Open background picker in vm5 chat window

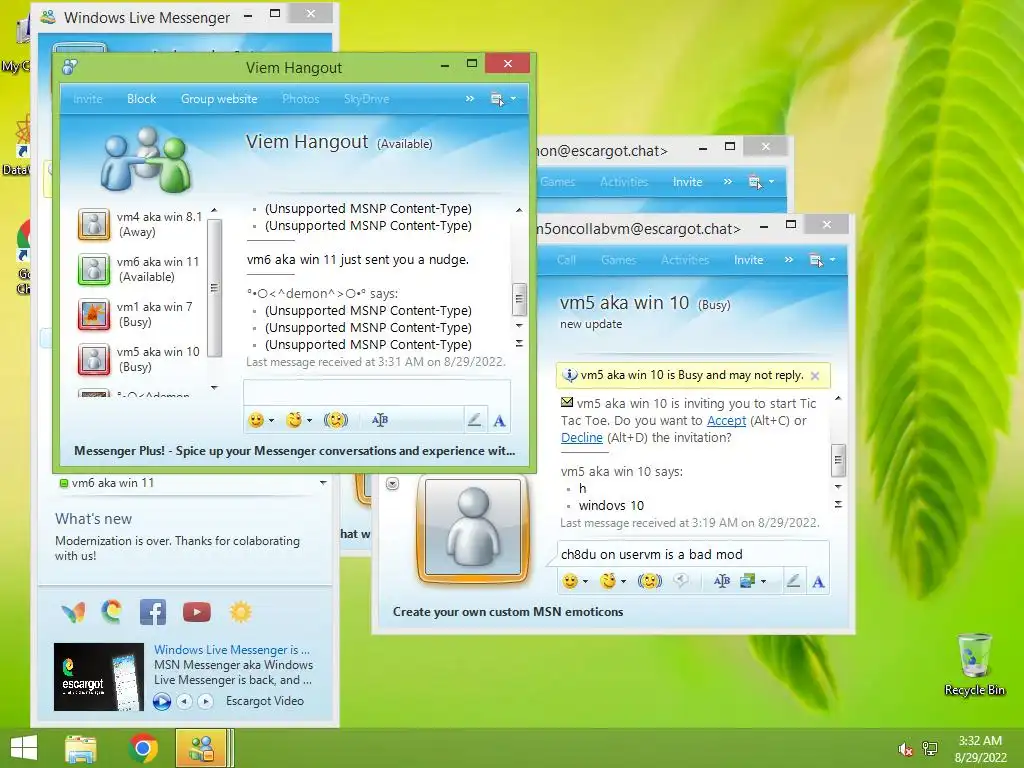tap(747, 581)
